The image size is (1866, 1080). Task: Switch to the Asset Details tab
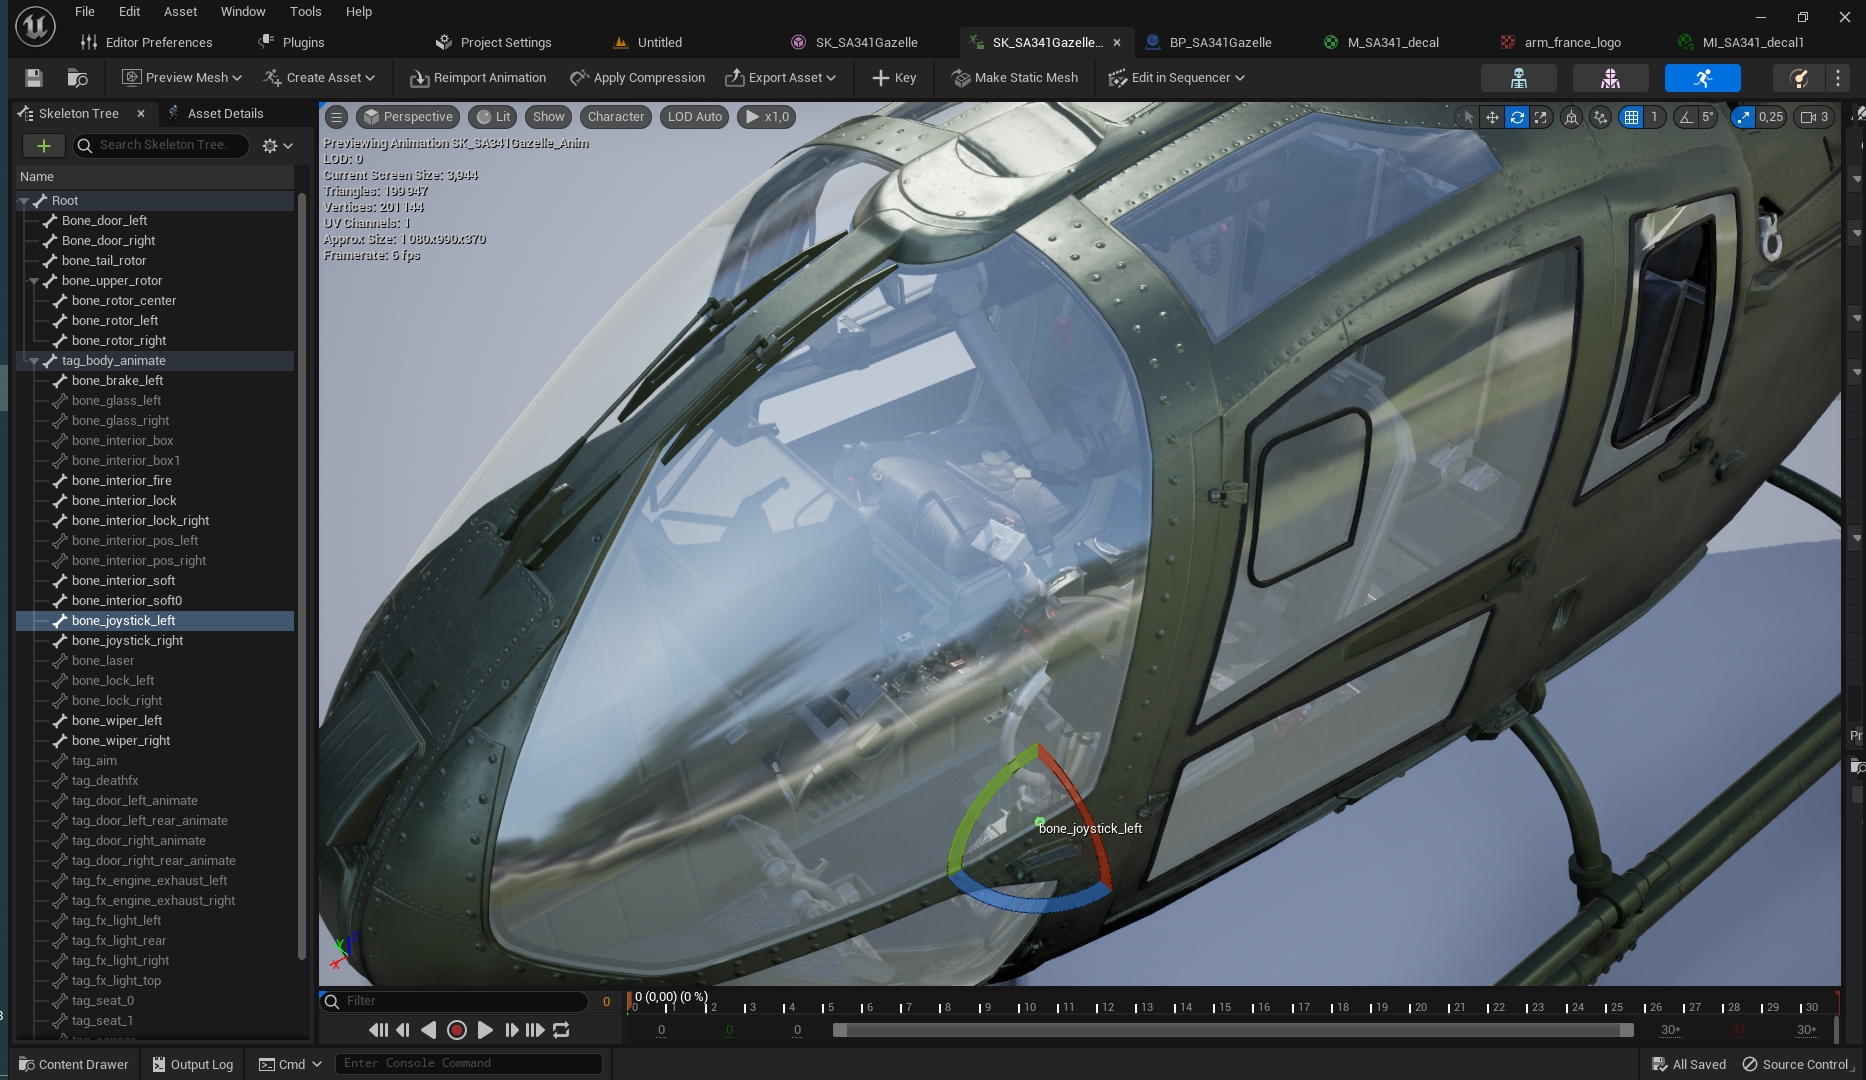[x=225, y=113]
